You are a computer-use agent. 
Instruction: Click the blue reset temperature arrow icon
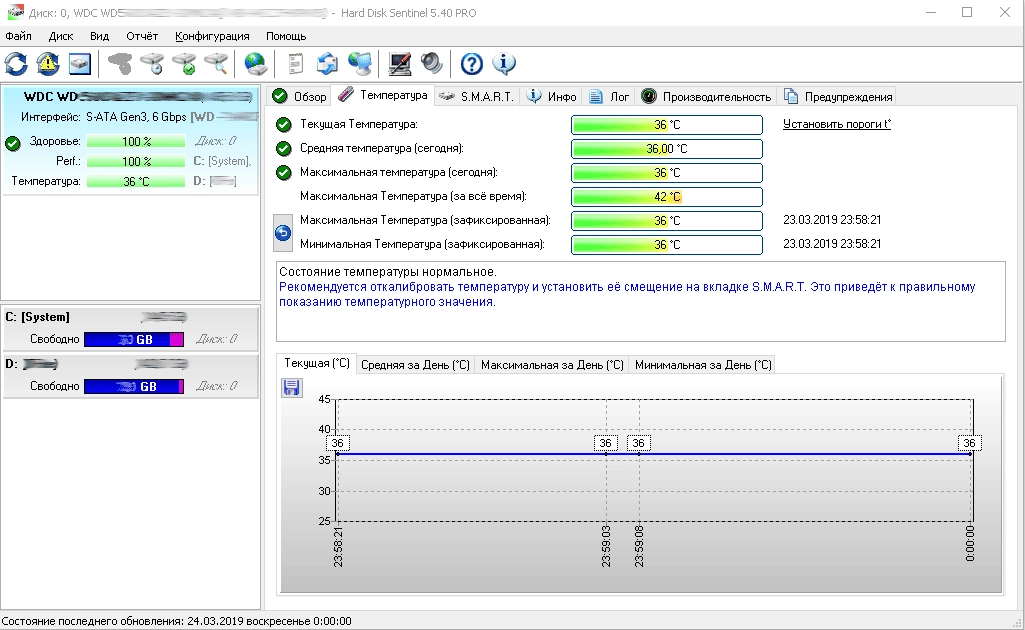(x=282, y=233)
